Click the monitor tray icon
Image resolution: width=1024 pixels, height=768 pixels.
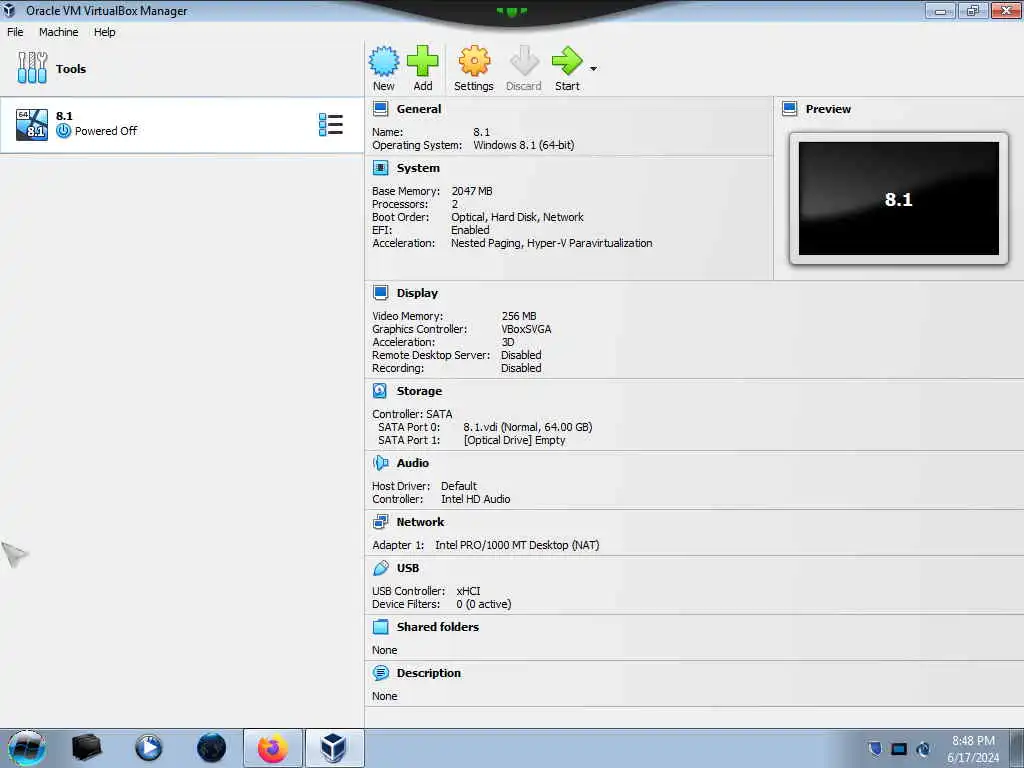[x=899, y=749]
